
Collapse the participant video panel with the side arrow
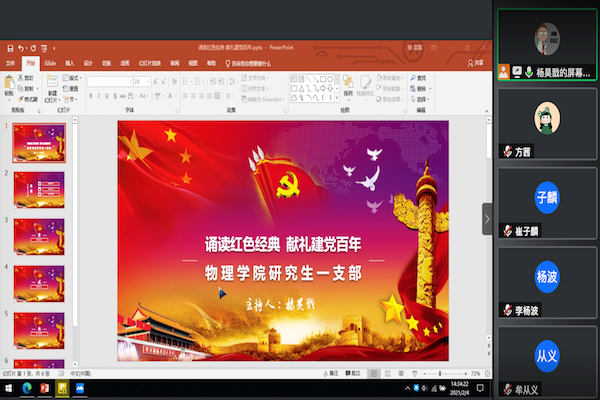487,219
